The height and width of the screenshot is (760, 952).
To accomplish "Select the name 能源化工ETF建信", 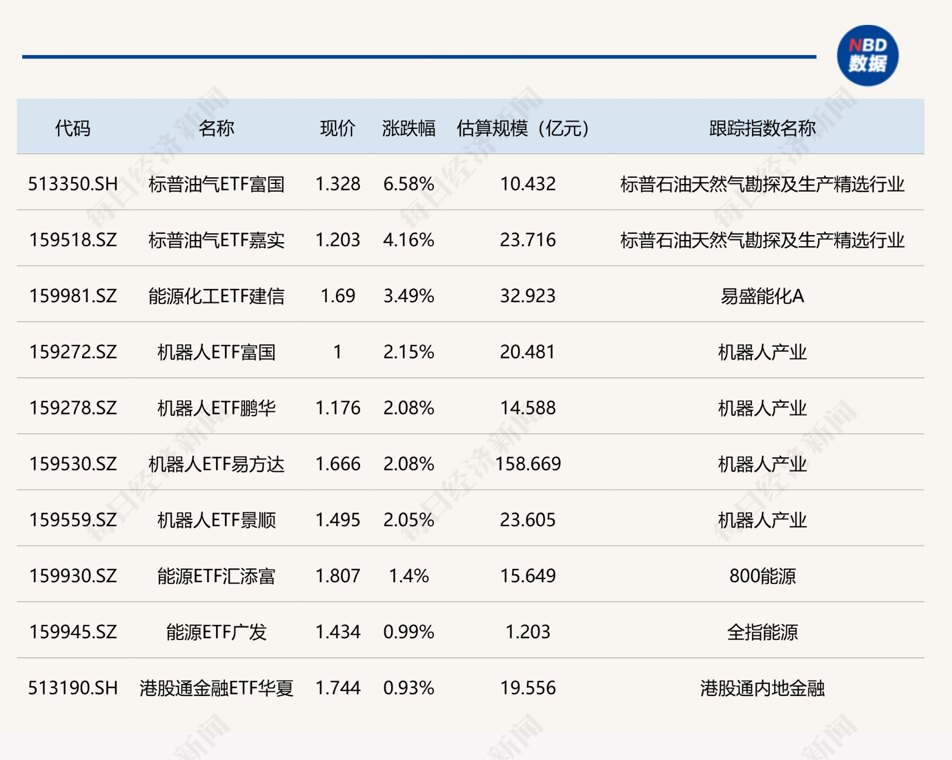I will coord(216,296).
